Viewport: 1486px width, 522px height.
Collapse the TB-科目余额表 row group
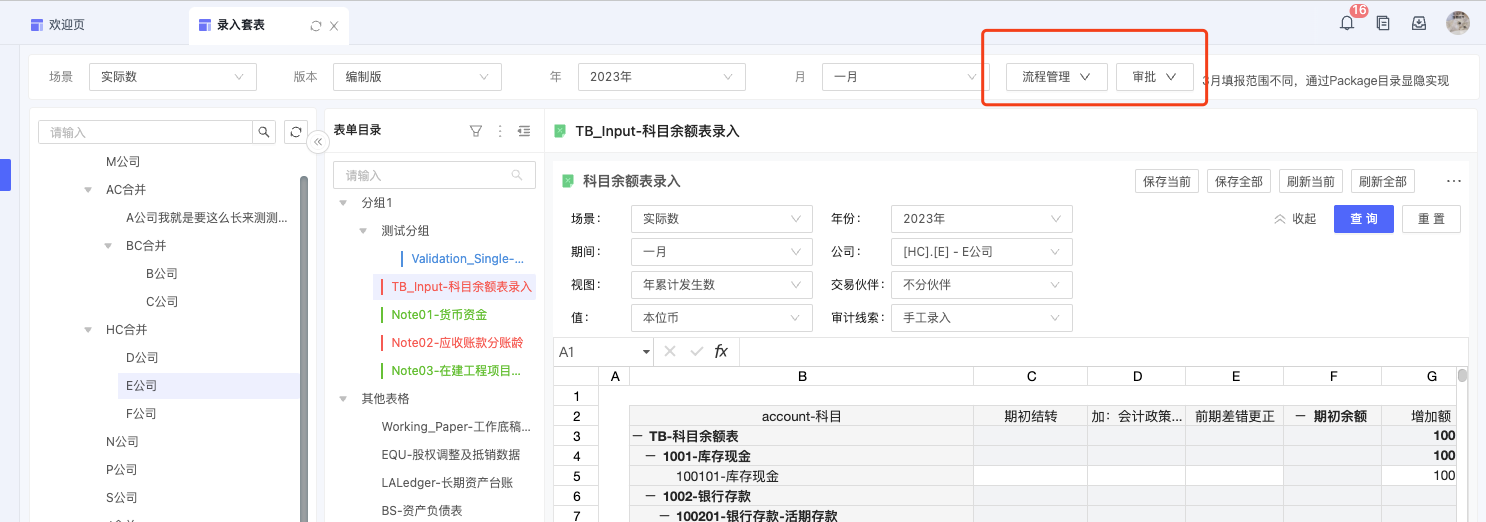637,436
